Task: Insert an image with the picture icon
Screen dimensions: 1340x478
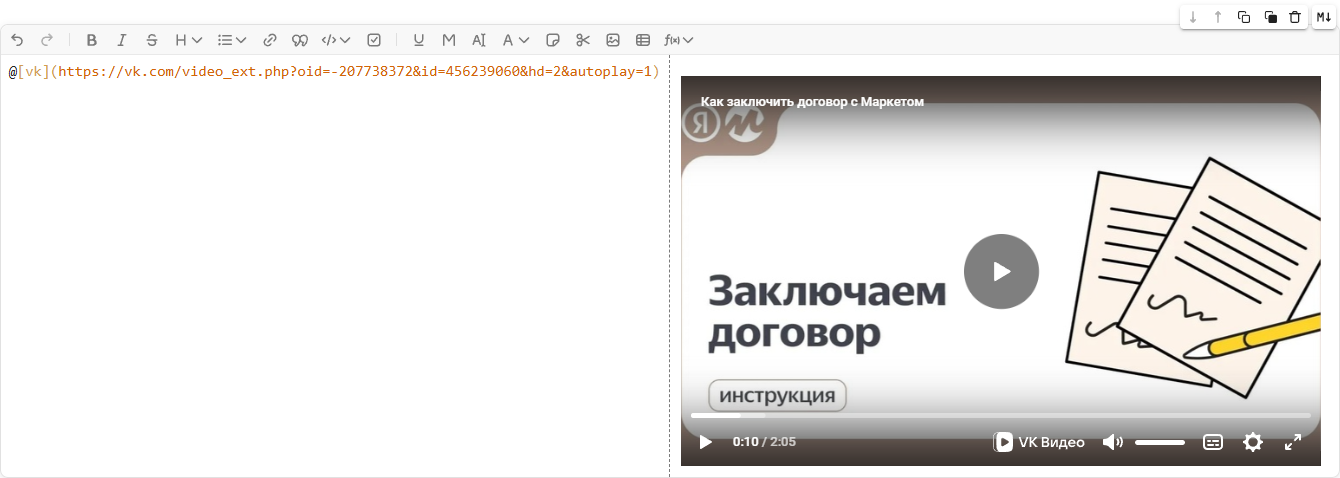Action: (613, 40)
